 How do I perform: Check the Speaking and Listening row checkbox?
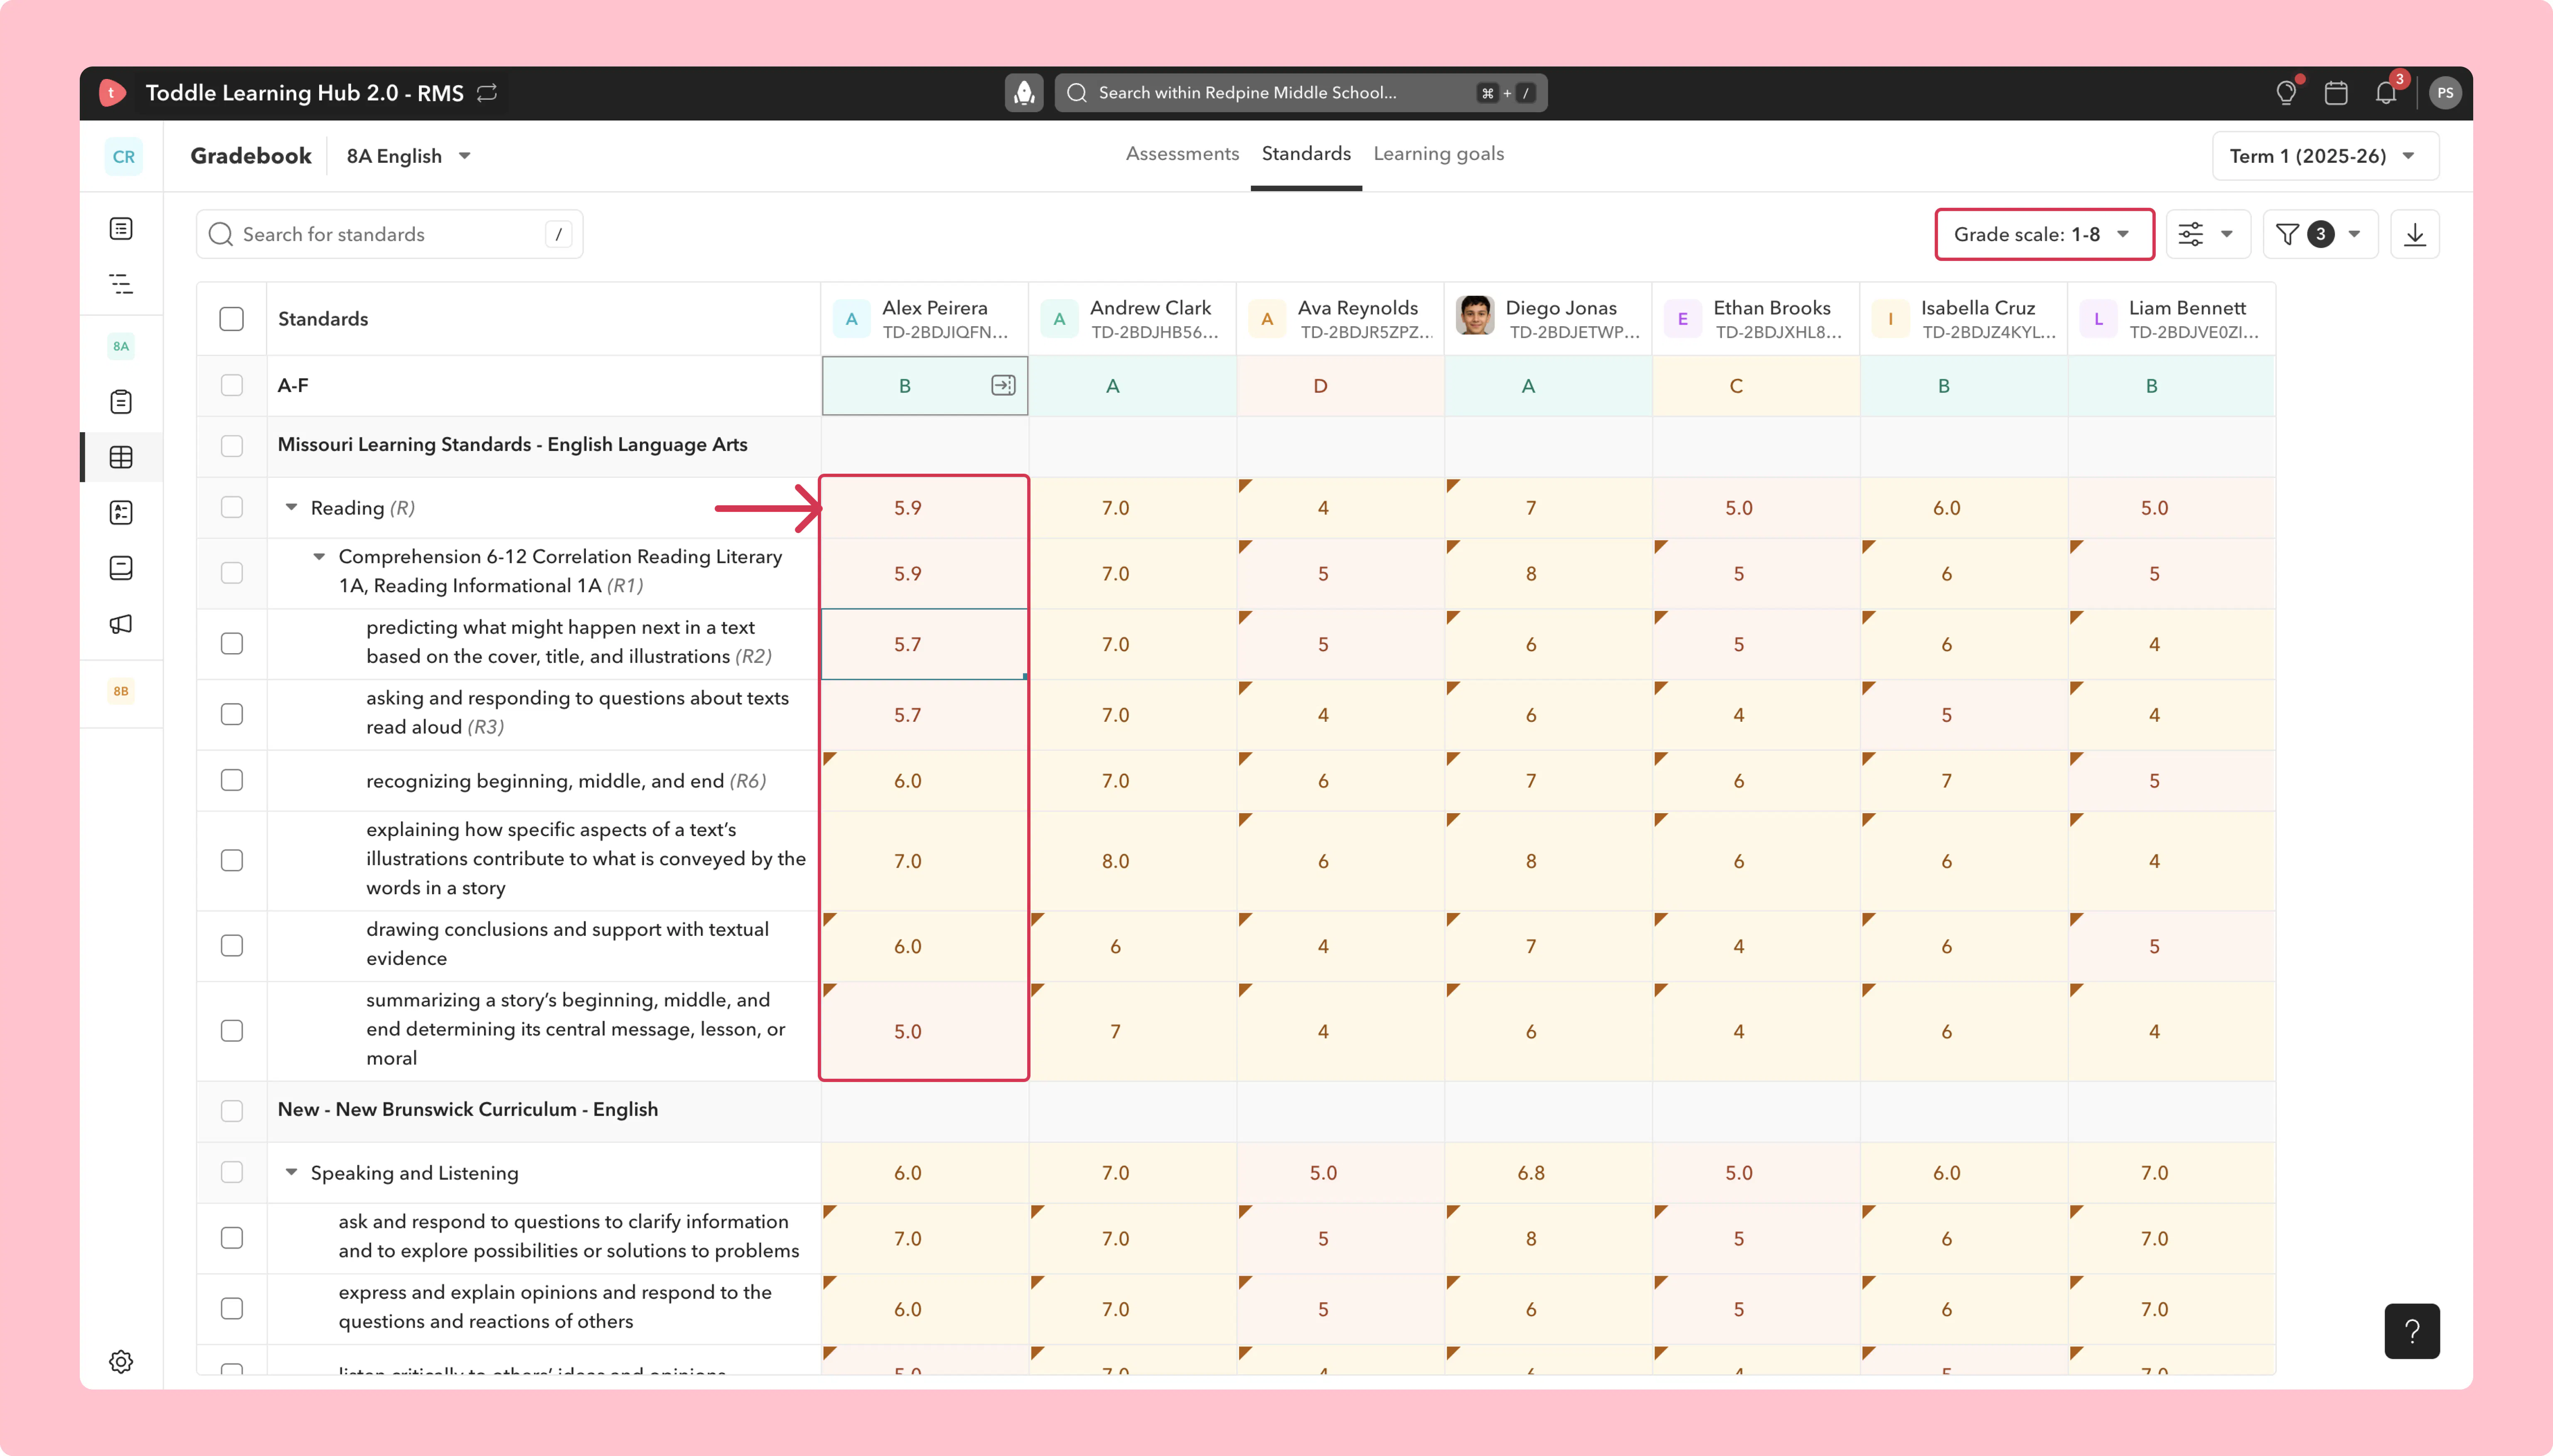tap(232, 1173)
